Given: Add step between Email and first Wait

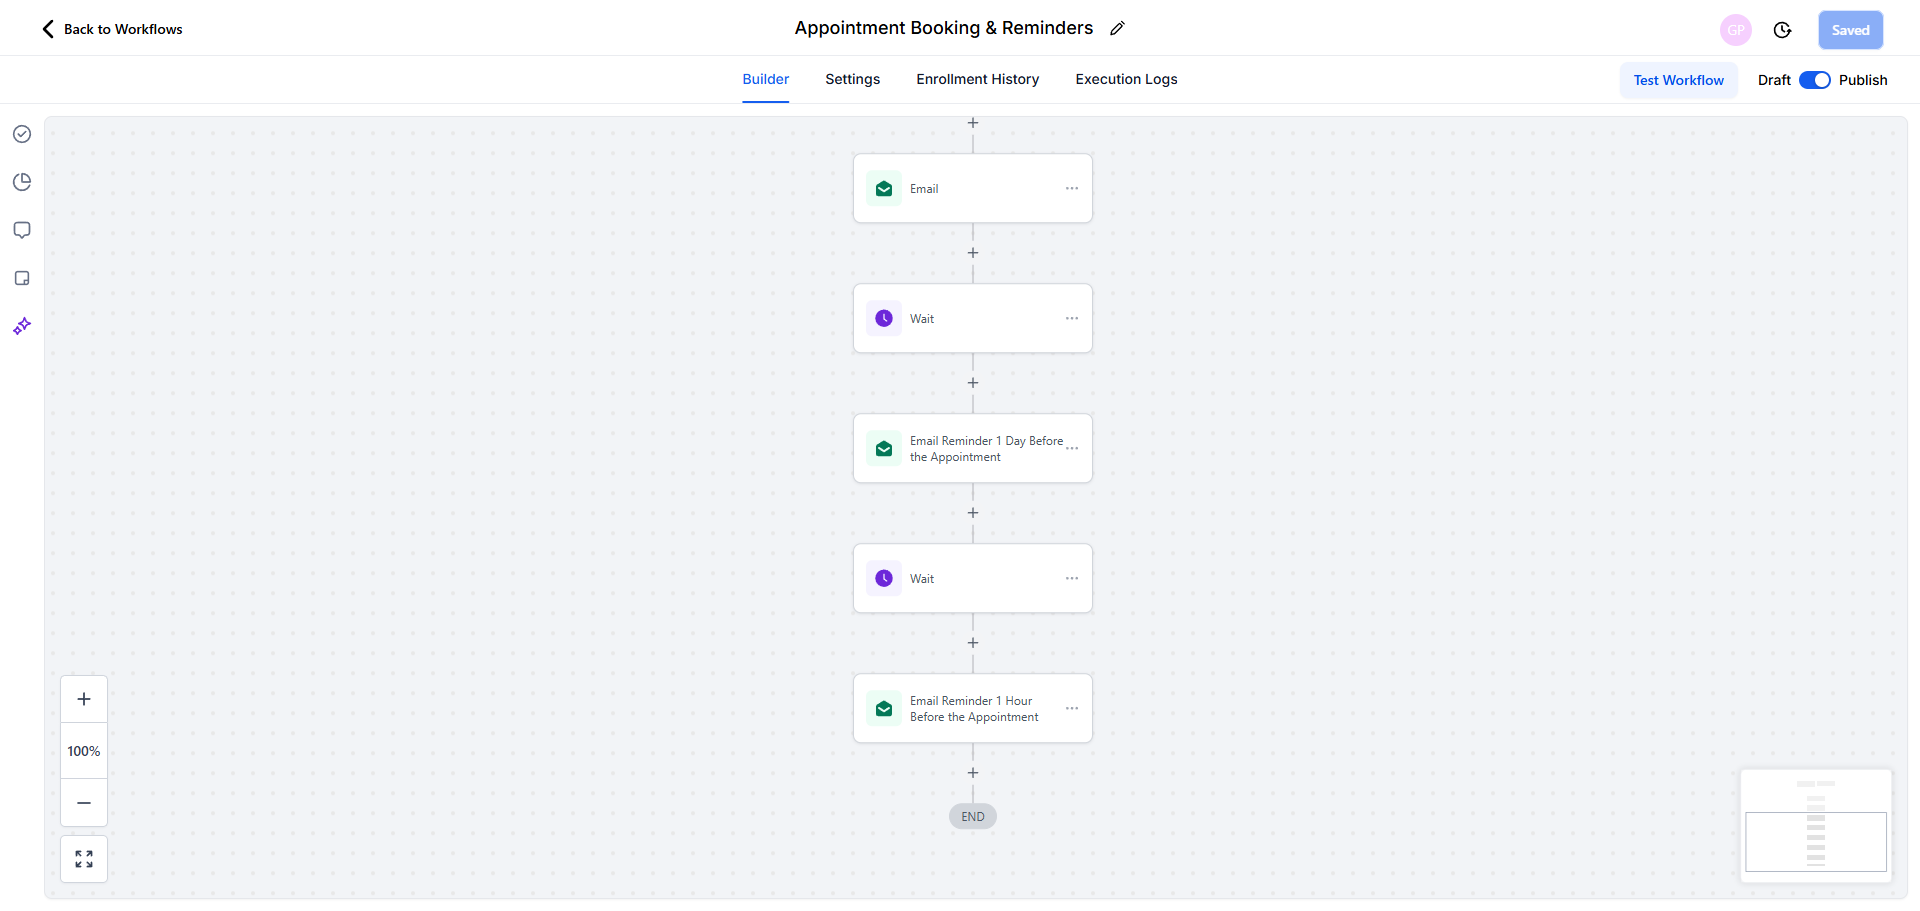Looking at the screenshot, I should pos(972,253).
